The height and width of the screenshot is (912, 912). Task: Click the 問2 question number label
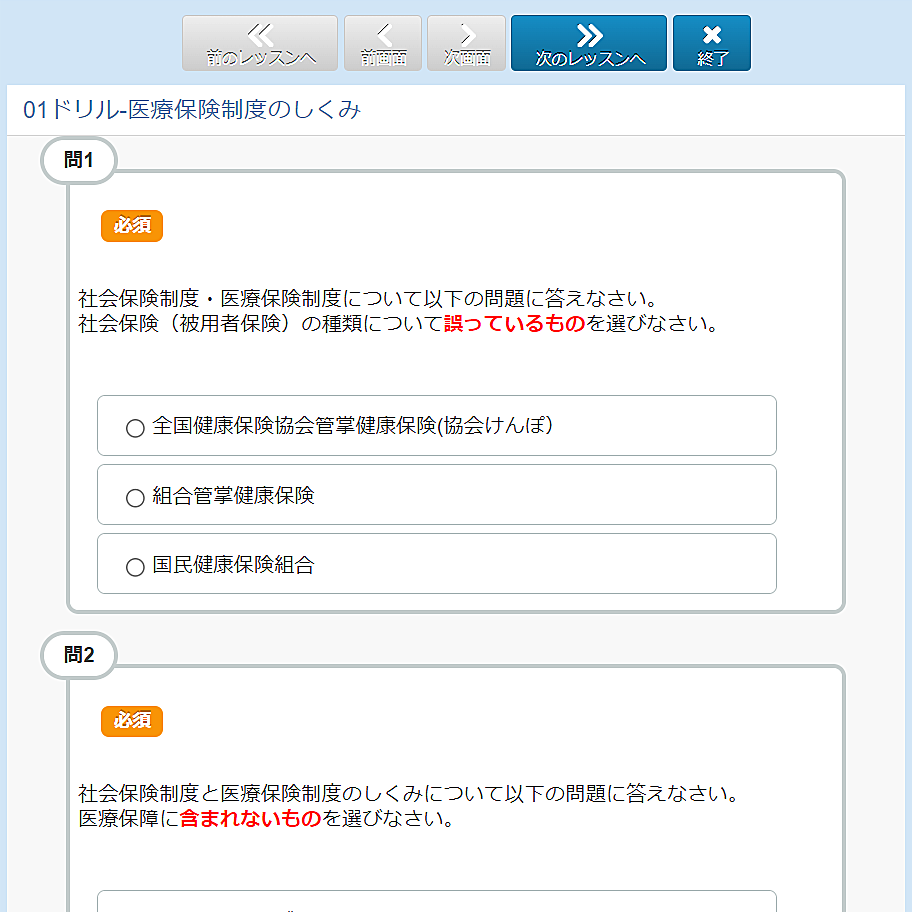[79, 655]
